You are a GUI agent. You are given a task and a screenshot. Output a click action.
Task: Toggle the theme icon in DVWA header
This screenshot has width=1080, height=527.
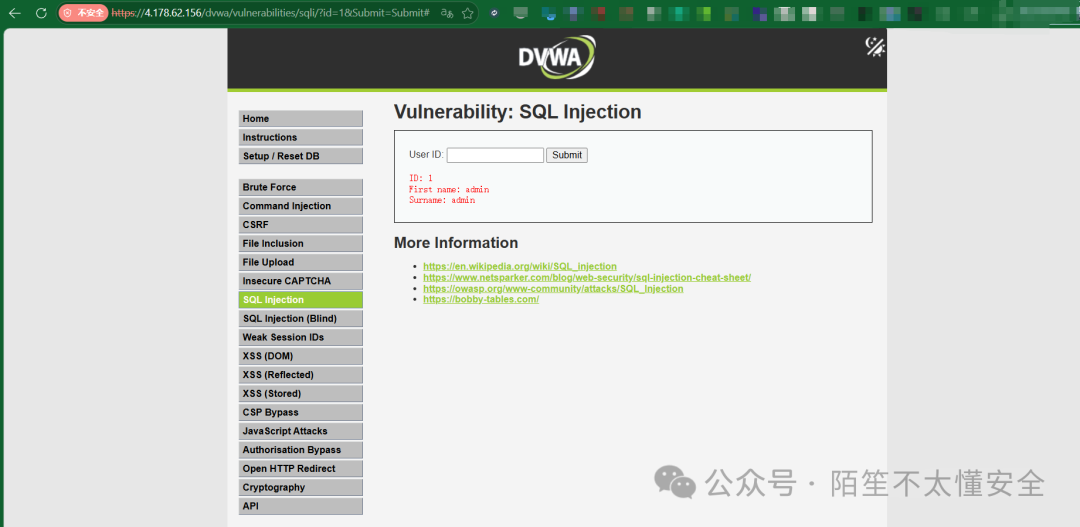tap(875, 47)
